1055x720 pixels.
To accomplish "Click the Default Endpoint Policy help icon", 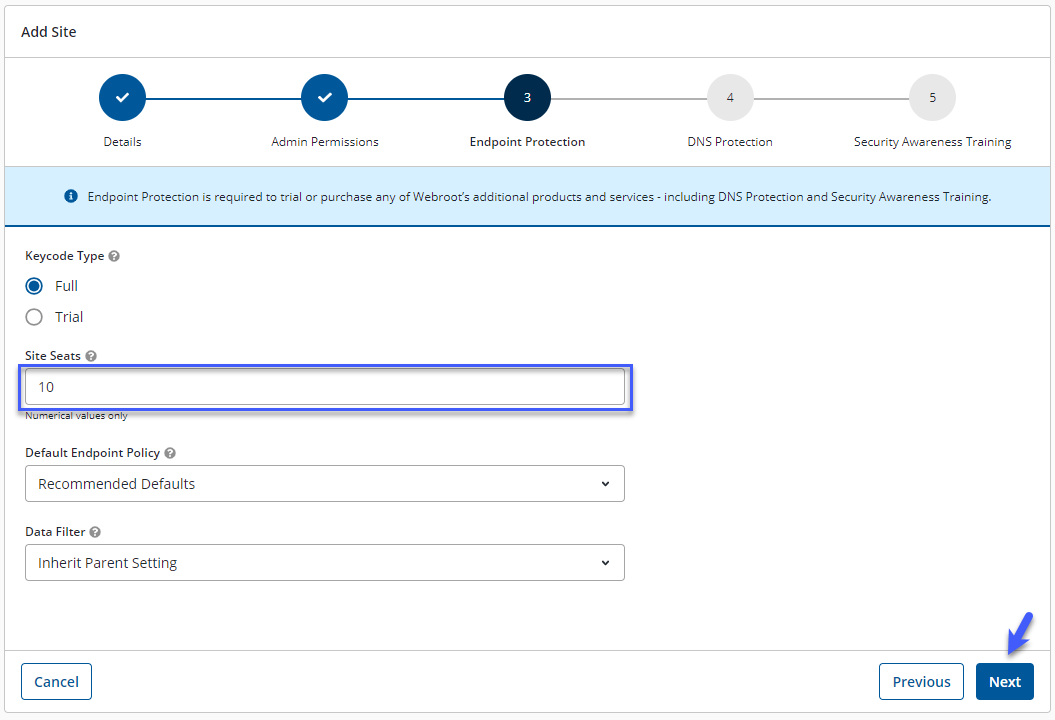I will tap(170, 453).
